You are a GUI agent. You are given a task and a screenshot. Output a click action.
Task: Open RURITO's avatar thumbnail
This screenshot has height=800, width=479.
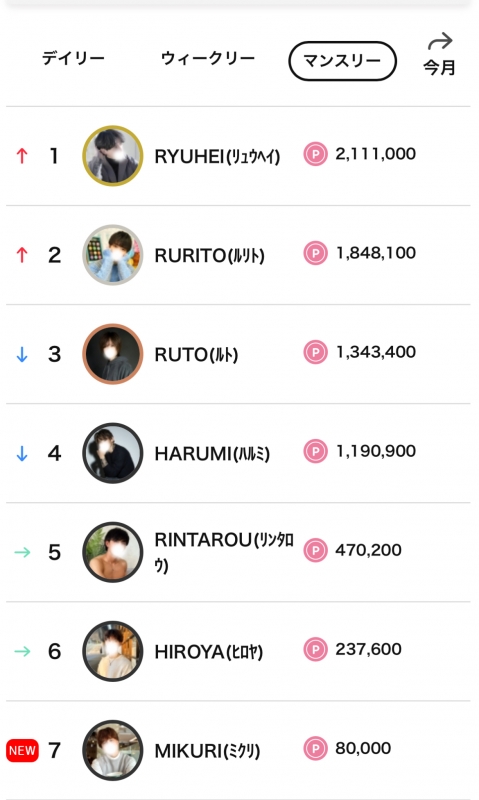(x=113, y=255)
